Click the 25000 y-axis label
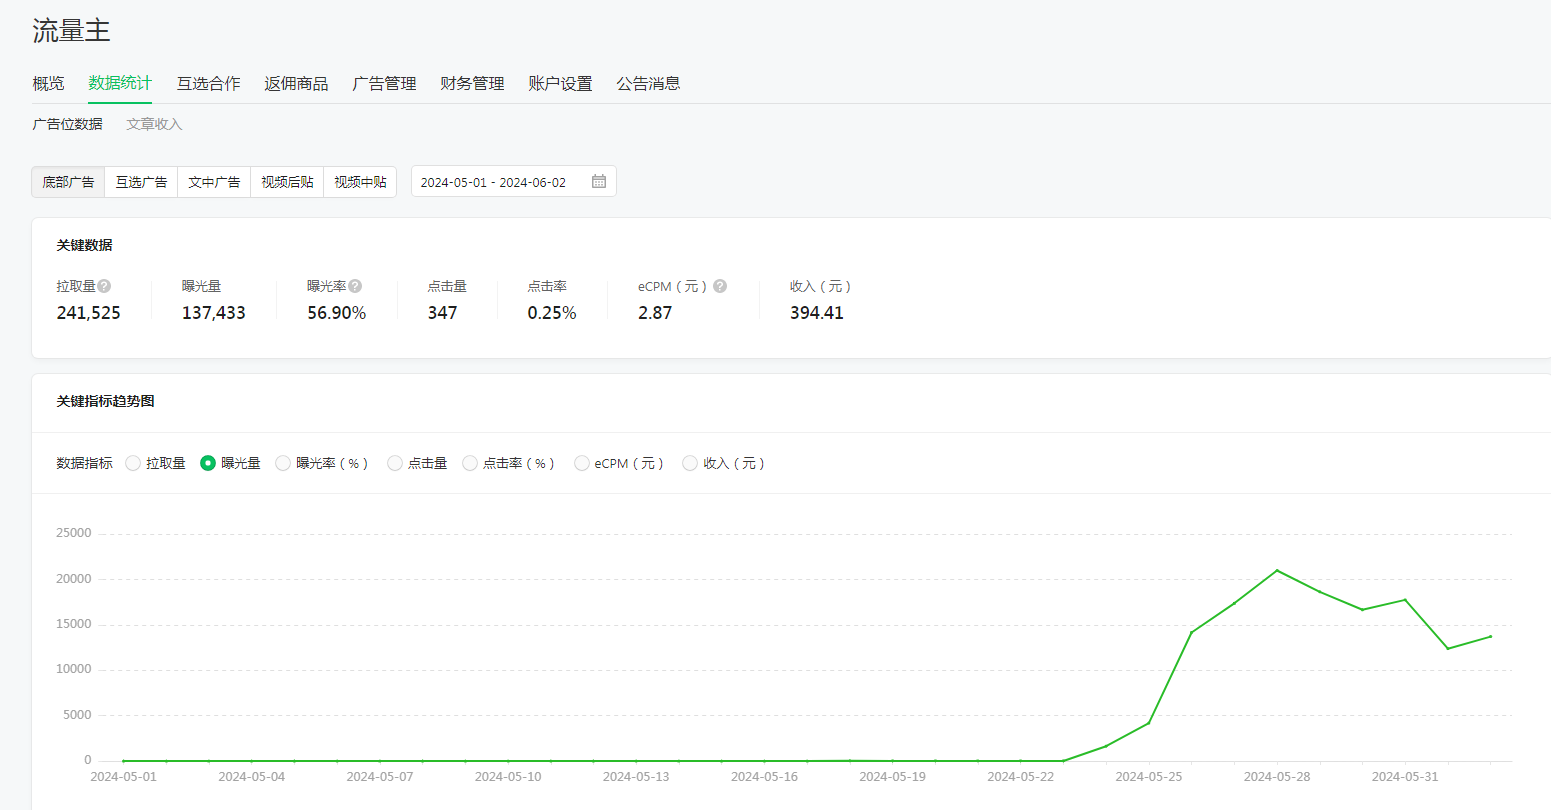The width and height of the screenshot is (1551, 810). (73, 533)
